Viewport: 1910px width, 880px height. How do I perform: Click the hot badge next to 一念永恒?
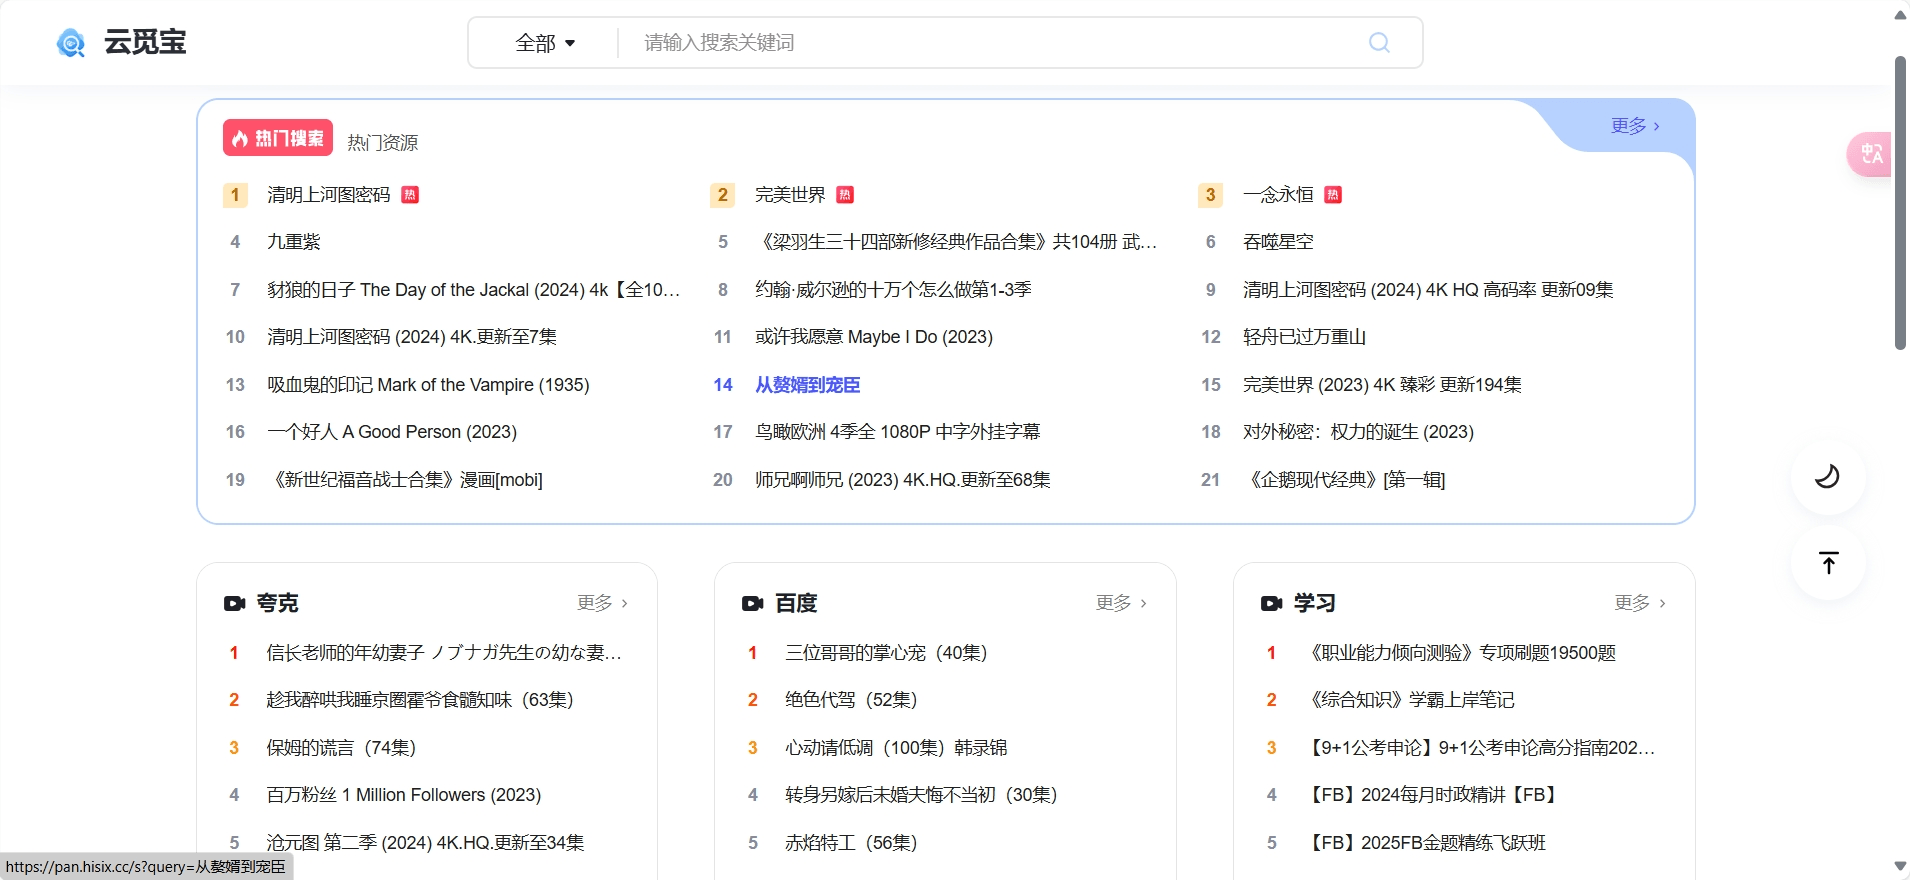(x=1333, y=195)
